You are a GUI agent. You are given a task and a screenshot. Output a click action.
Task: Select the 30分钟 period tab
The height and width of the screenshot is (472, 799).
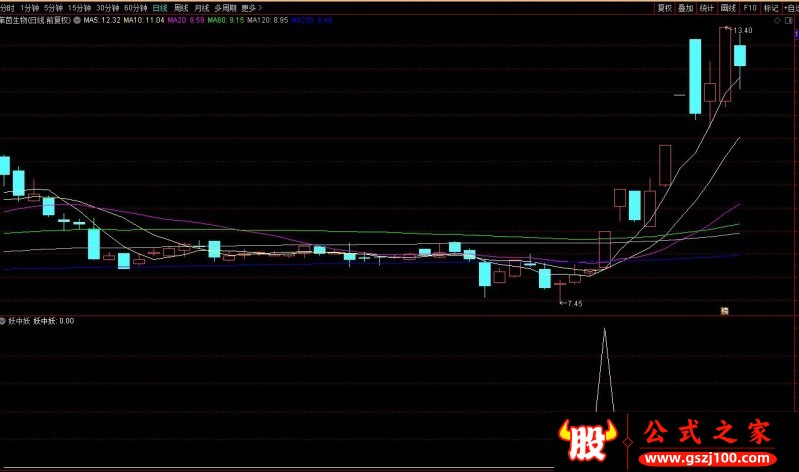coord(108,8)
